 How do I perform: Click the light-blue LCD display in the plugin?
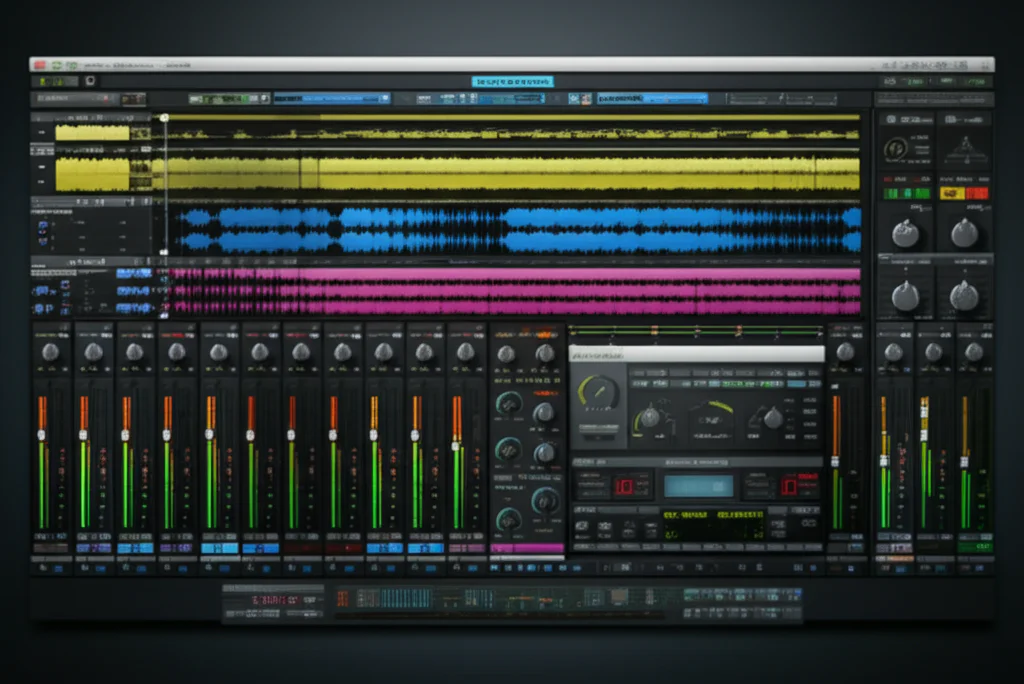click(x=698, y=486)
